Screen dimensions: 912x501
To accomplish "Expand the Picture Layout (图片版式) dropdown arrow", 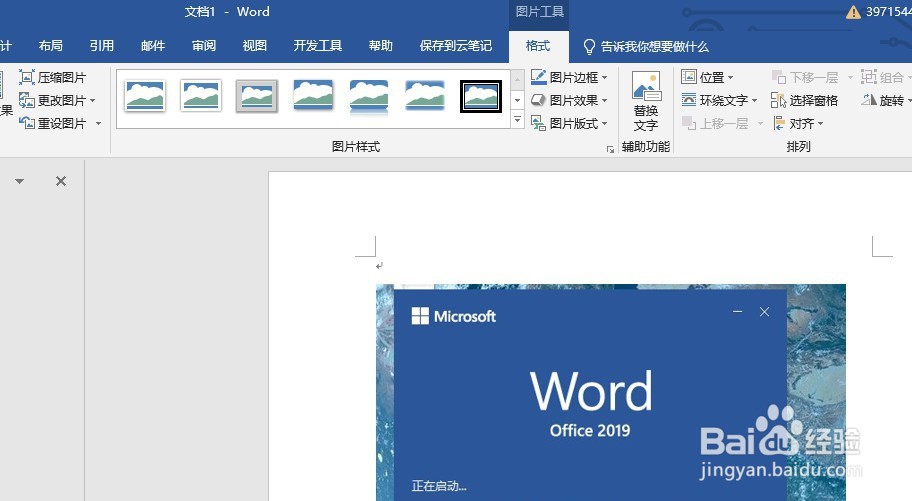I will pos(605,123).
